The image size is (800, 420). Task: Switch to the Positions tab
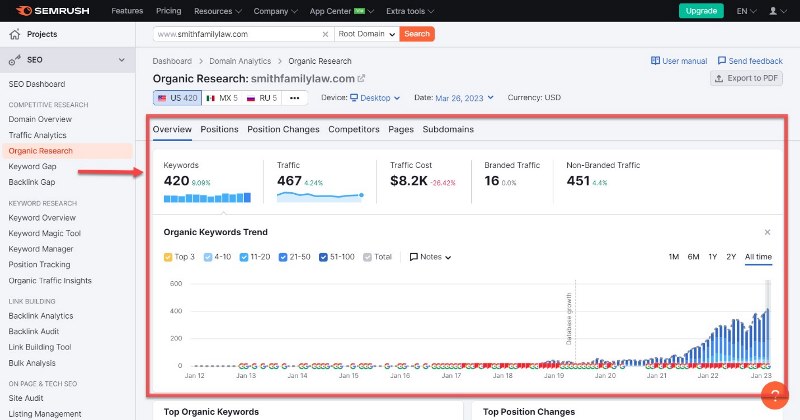(x=219, y=130)
